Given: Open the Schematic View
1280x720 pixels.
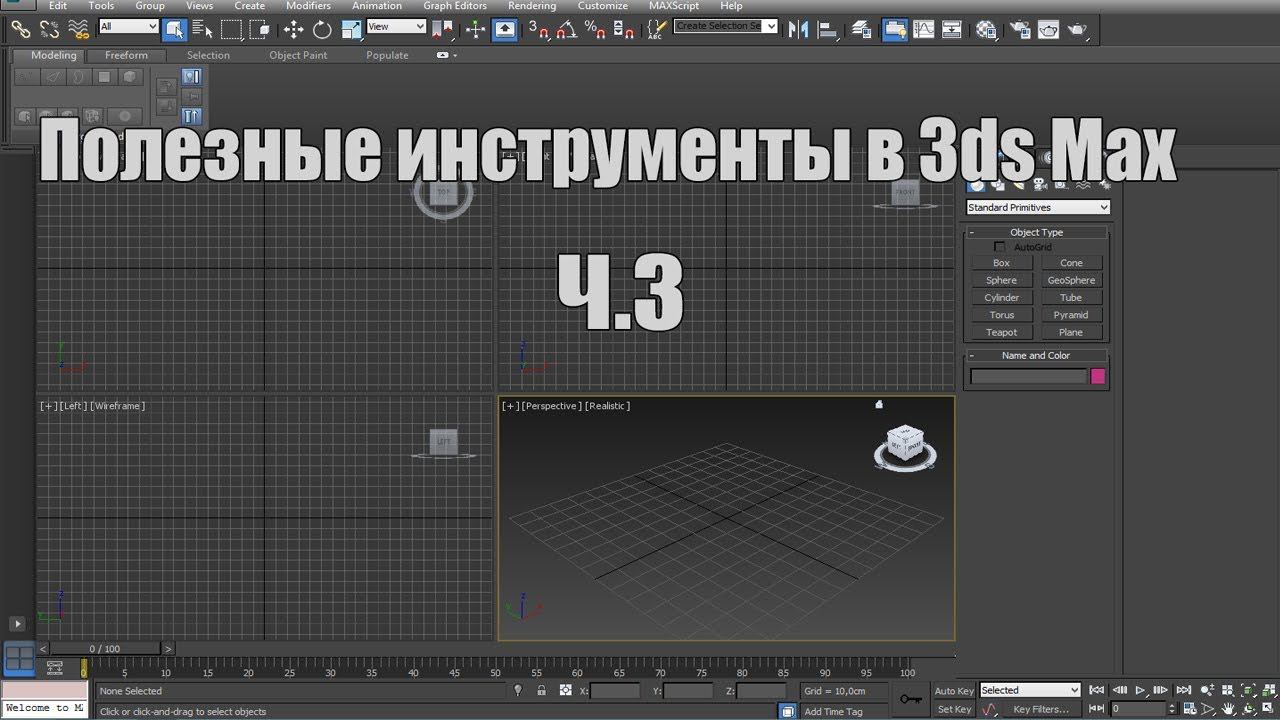Looking at the screenshot, I should [x=951, y=29].
